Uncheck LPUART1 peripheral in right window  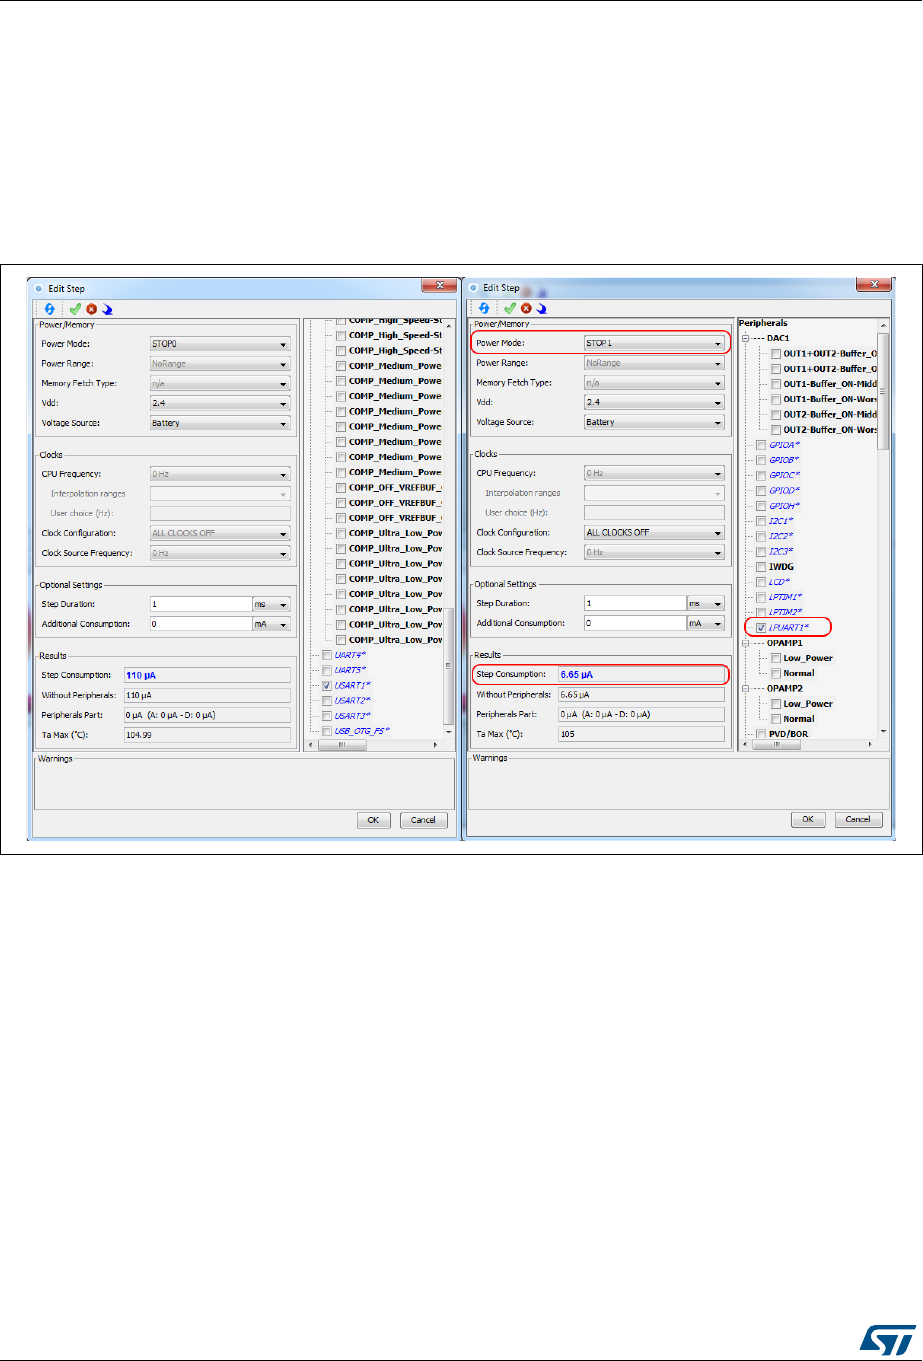pyautogui.click(x=762, y=627)
